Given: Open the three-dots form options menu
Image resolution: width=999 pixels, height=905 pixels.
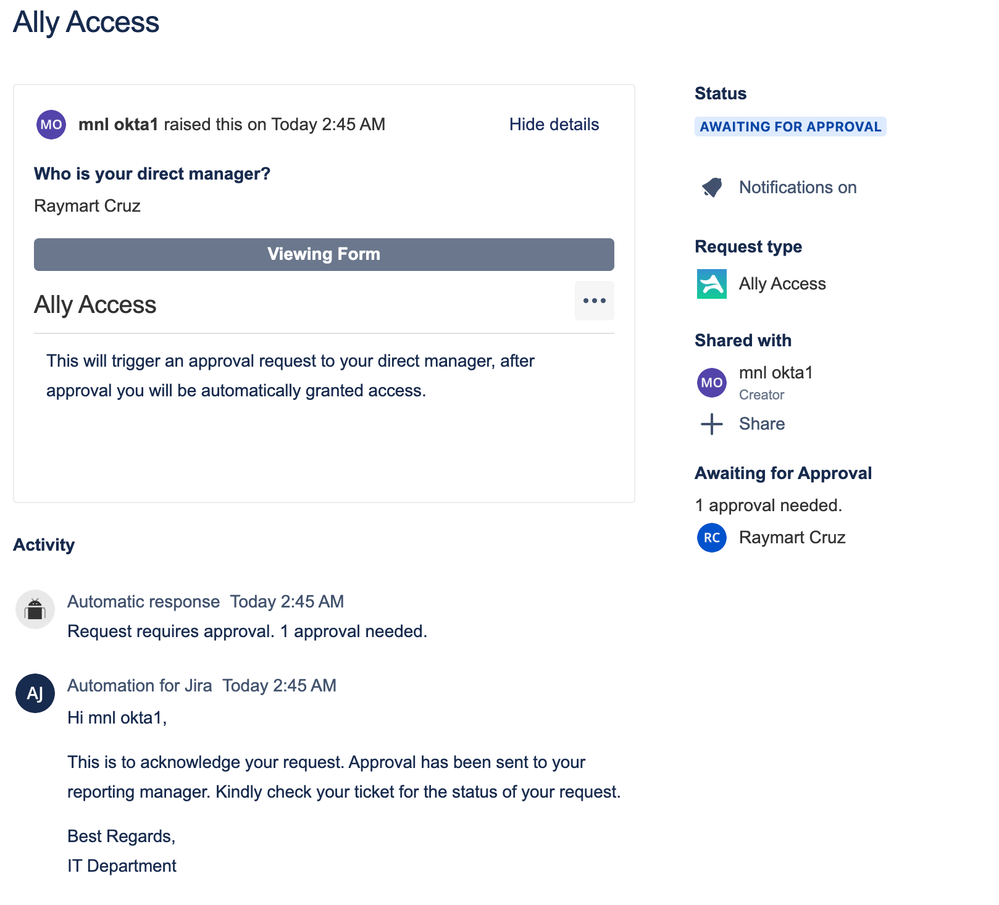Looking at the screenshot, I should [594, 301].
